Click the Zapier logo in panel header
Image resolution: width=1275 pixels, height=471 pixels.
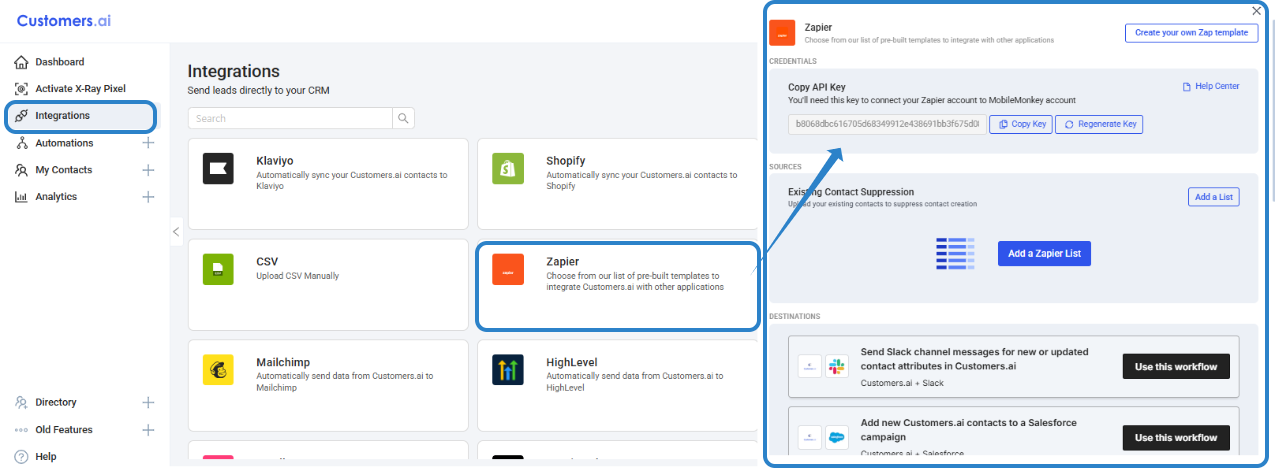(782, 33)
